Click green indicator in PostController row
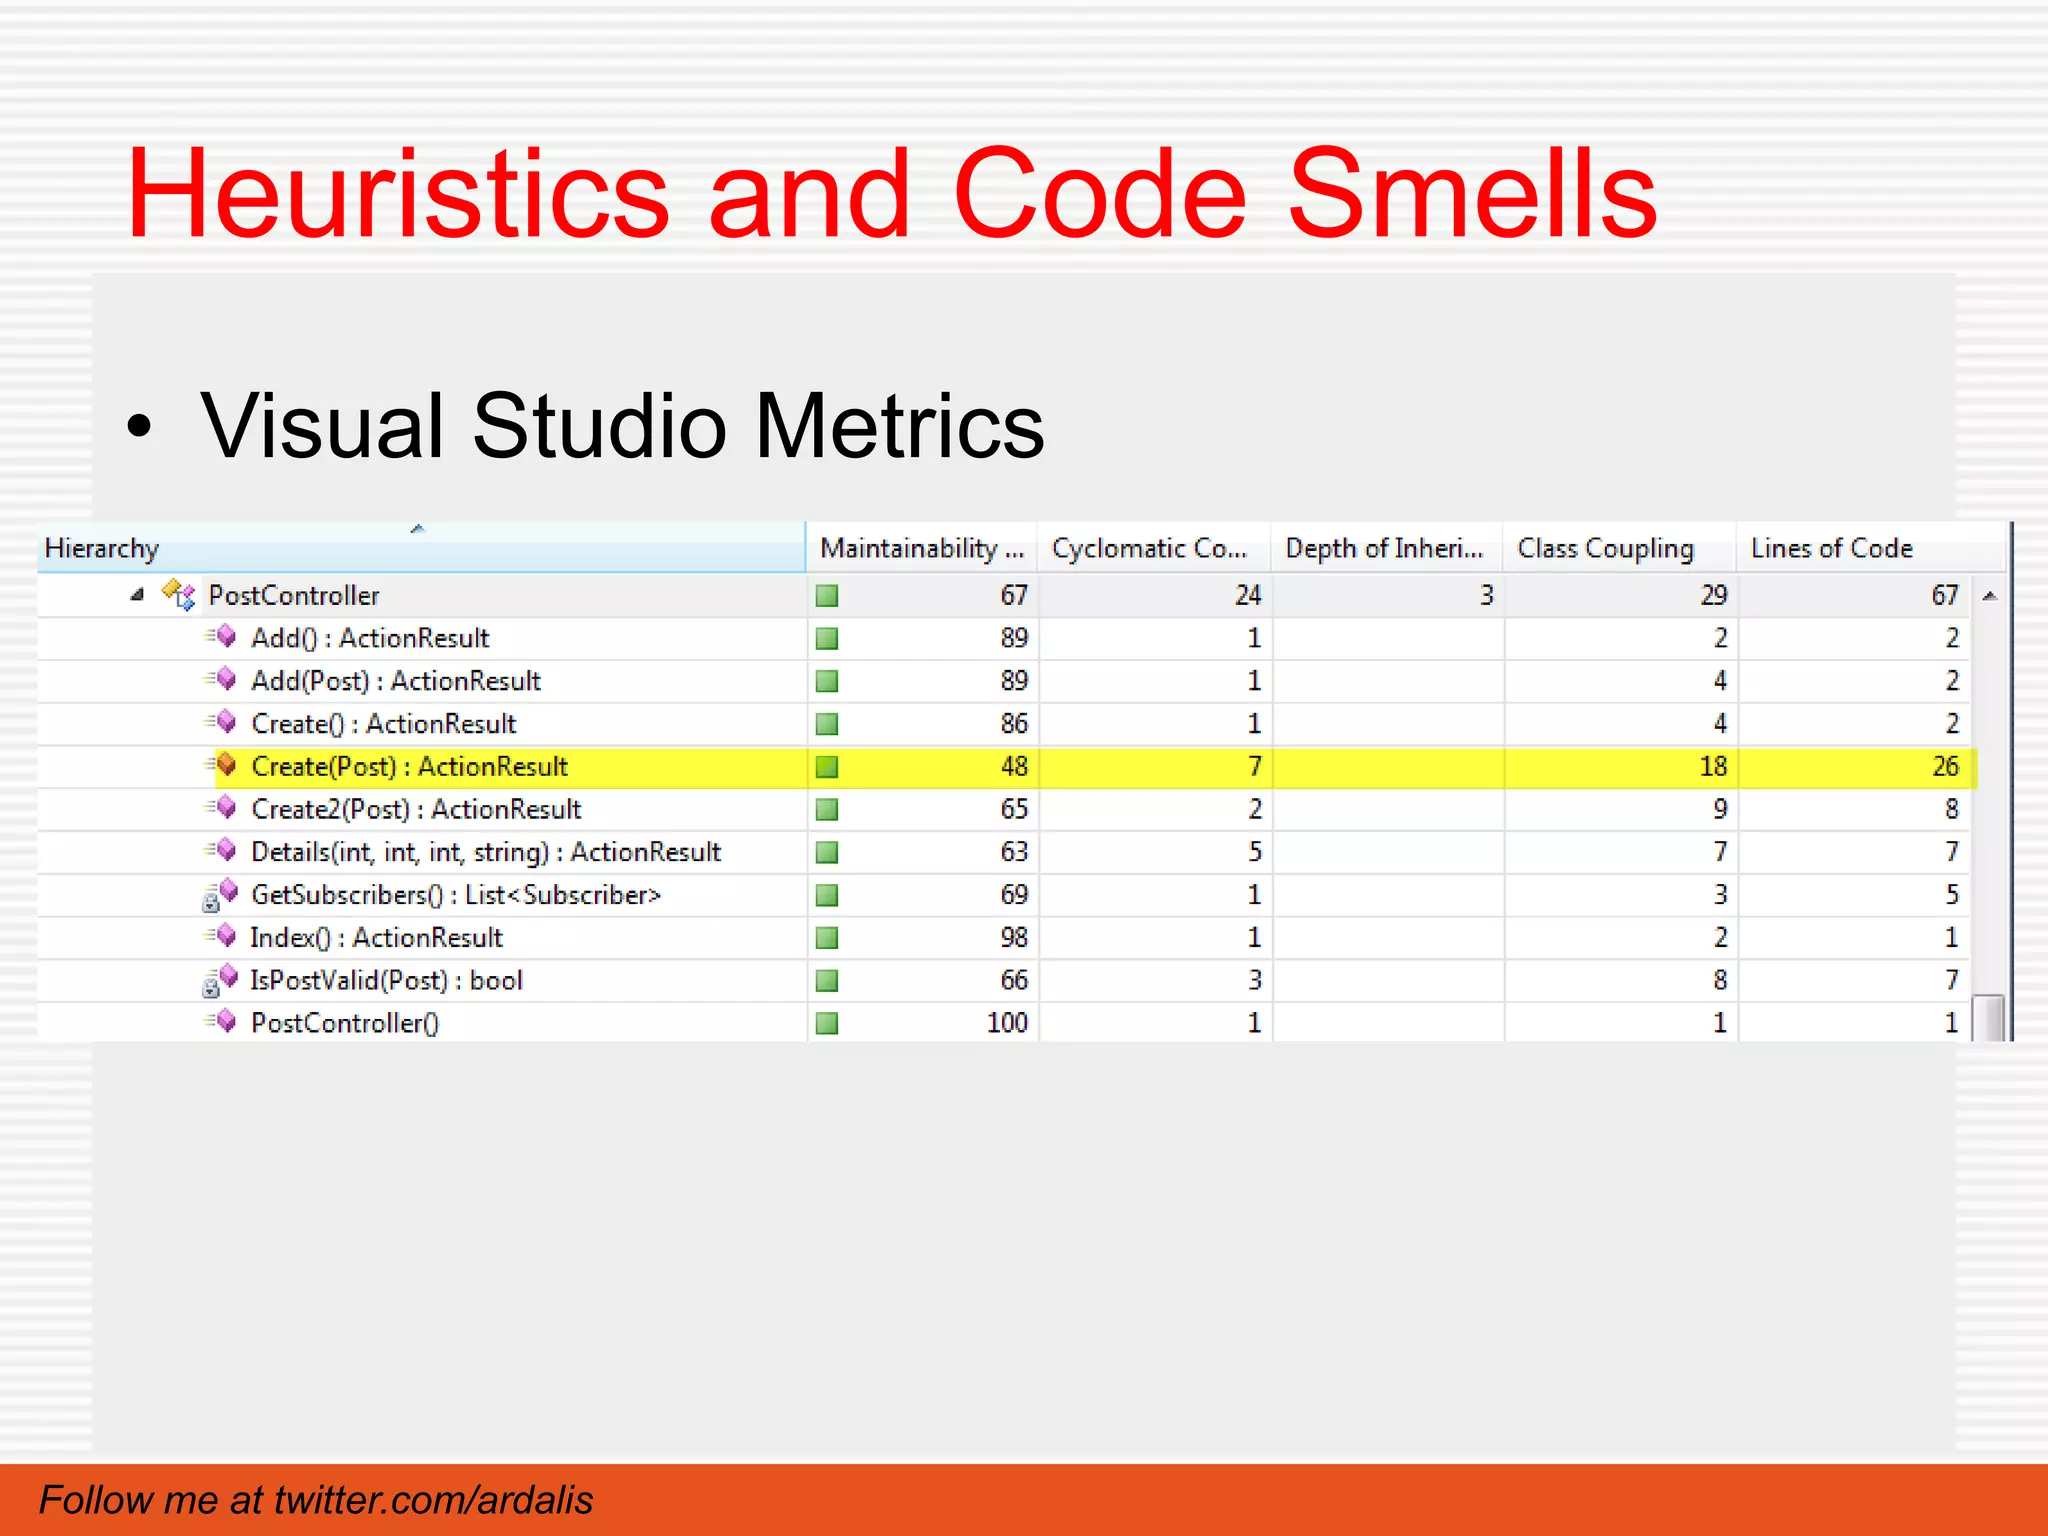This screenshot has height=1536, width=2048. pyautogui.click(x=827, y=596)
